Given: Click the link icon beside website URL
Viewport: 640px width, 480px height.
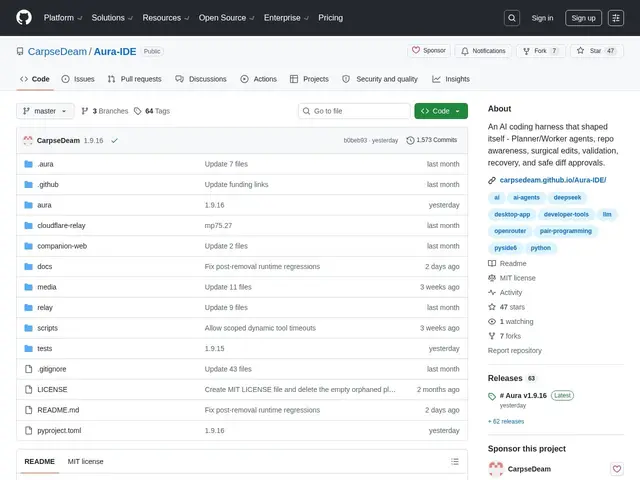Looking at the screenshot, I should (x=492, y=180).
